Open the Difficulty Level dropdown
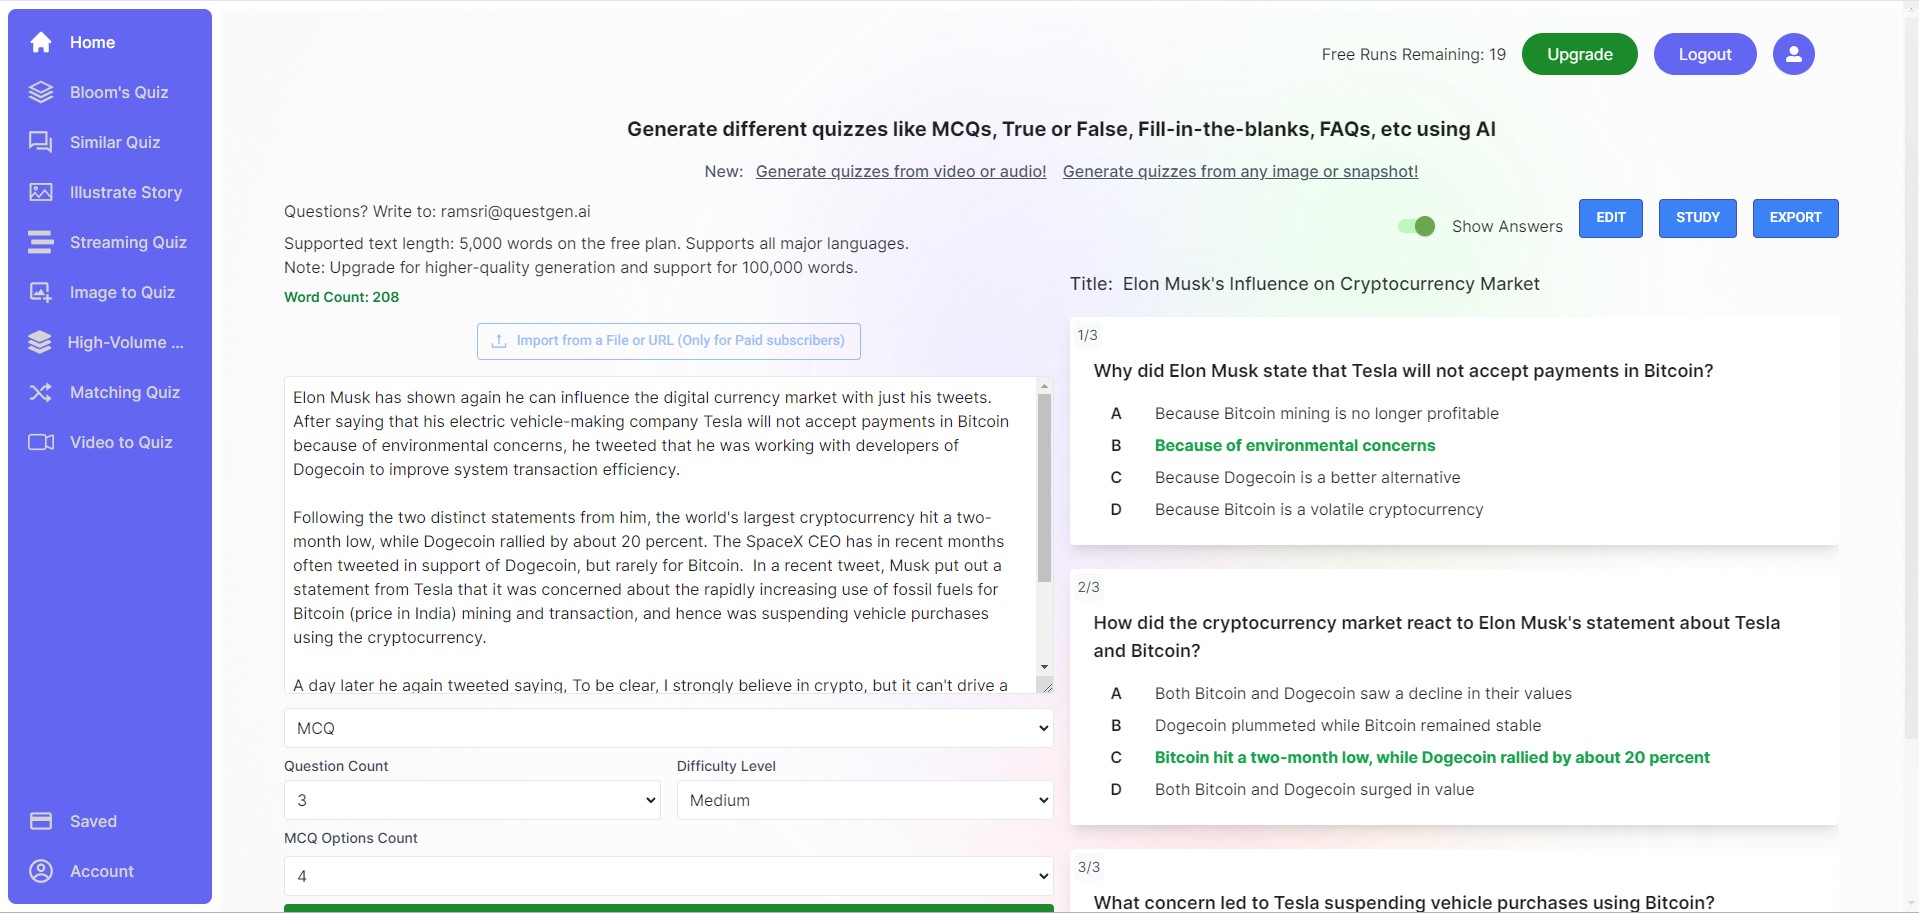Viewport: 1919px width, 913px height. [865, 800]
